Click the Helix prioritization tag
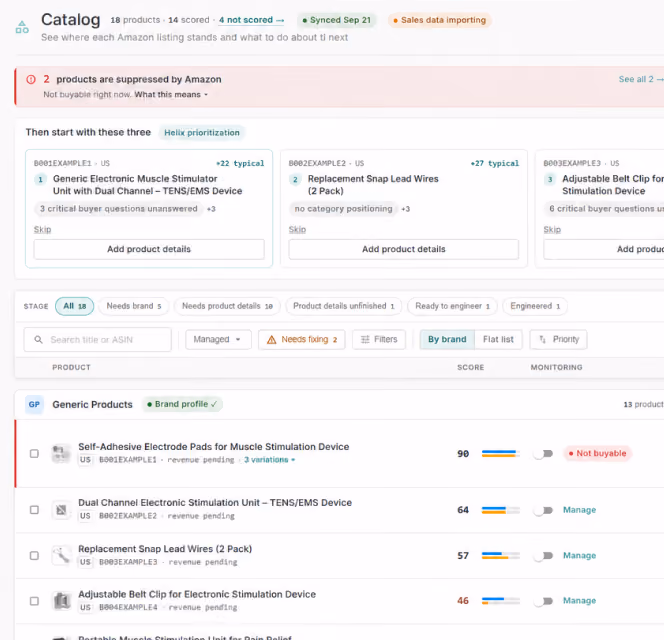This screenshot has height=640, width=664. coord(202,133)
